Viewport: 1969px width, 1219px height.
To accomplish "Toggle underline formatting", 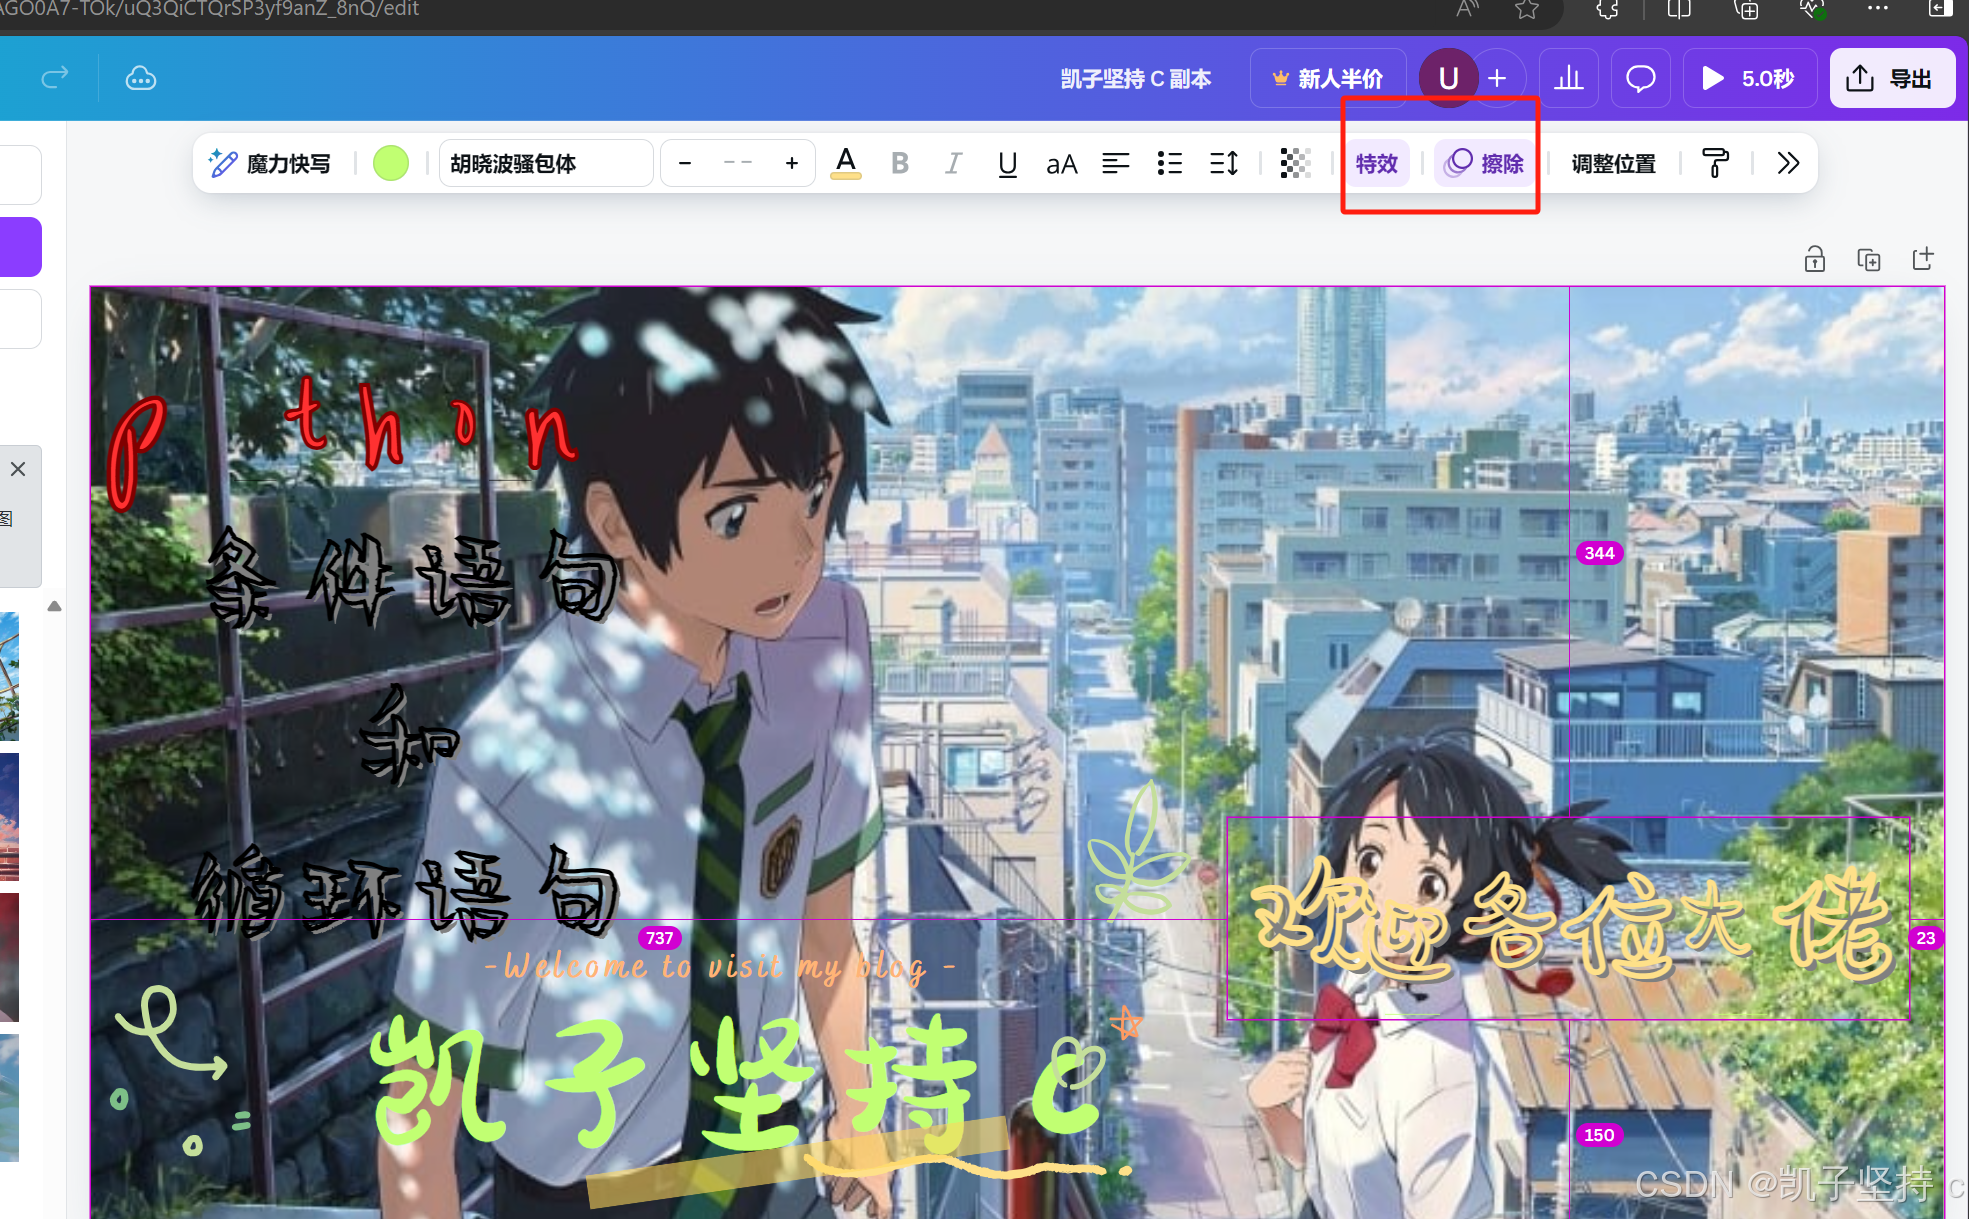I will click(x=1007, y=163).
